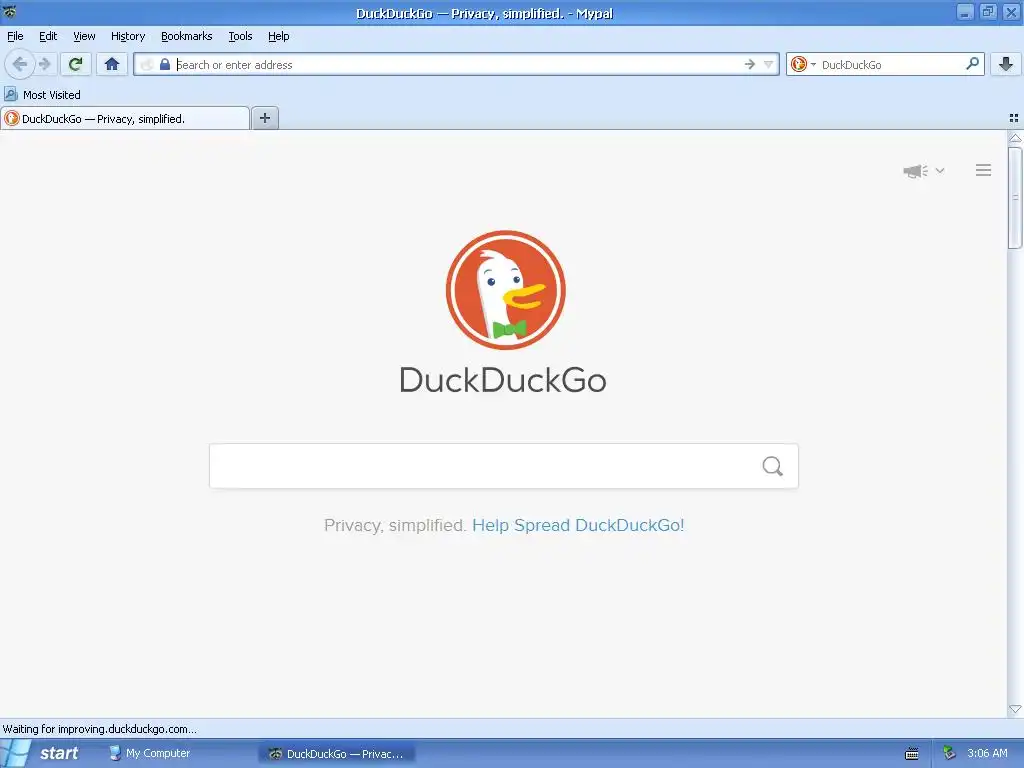Expand the chevron beside the megaphone
1024x768 pixels.
click(x=940, y=170)
